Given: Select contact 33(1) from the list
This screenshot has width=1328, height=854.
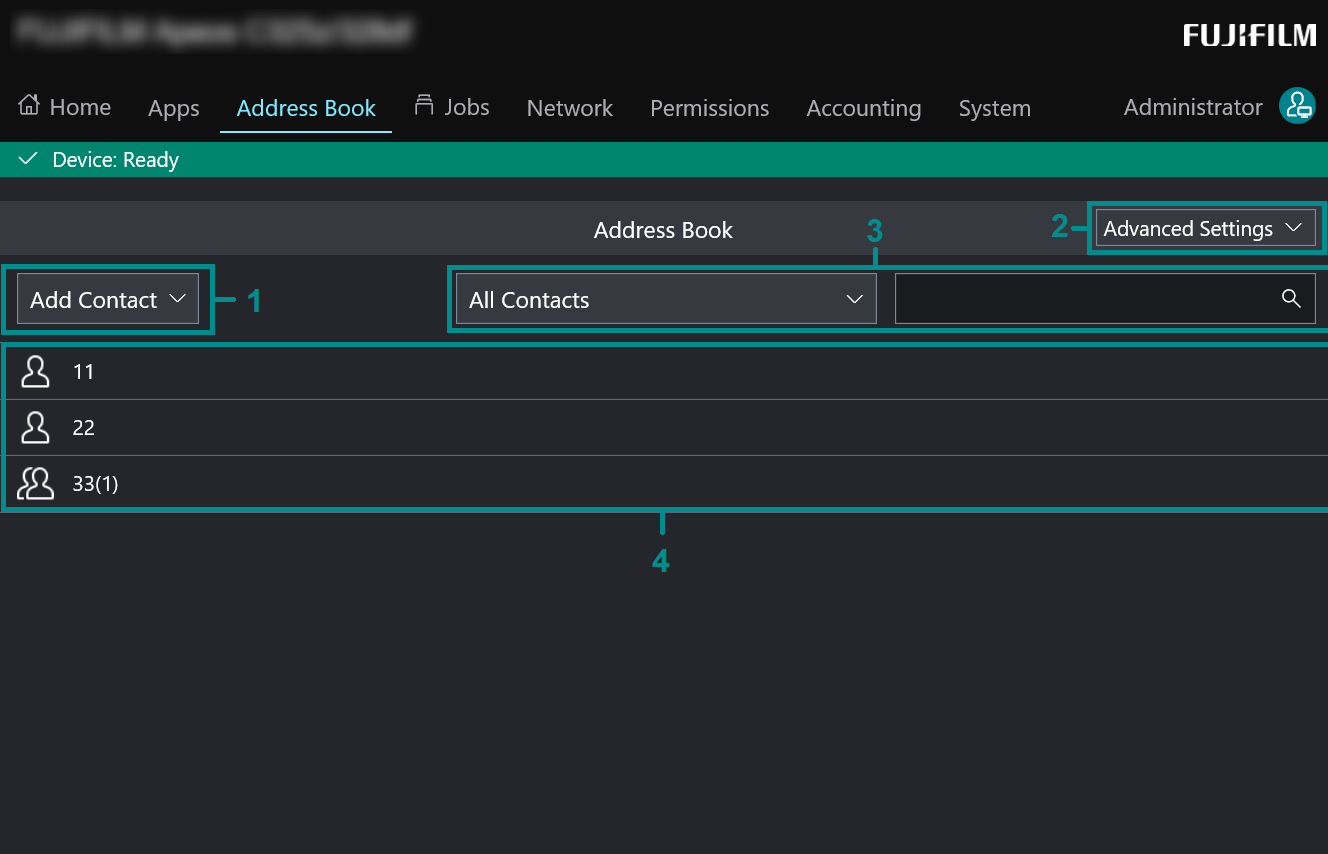Looking at the screenshot, I should (95, 483).
